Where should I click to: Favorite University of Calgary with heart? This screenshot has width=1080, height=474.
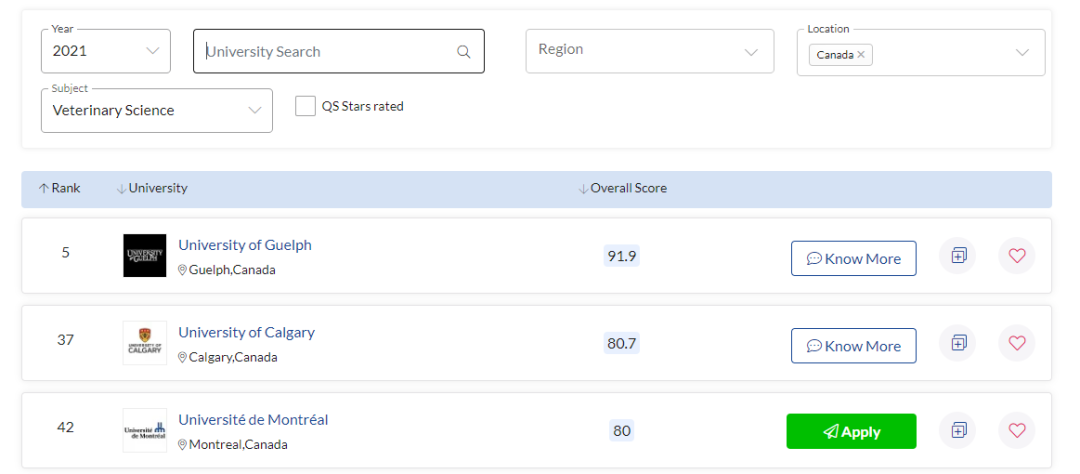click(1017, 342)
